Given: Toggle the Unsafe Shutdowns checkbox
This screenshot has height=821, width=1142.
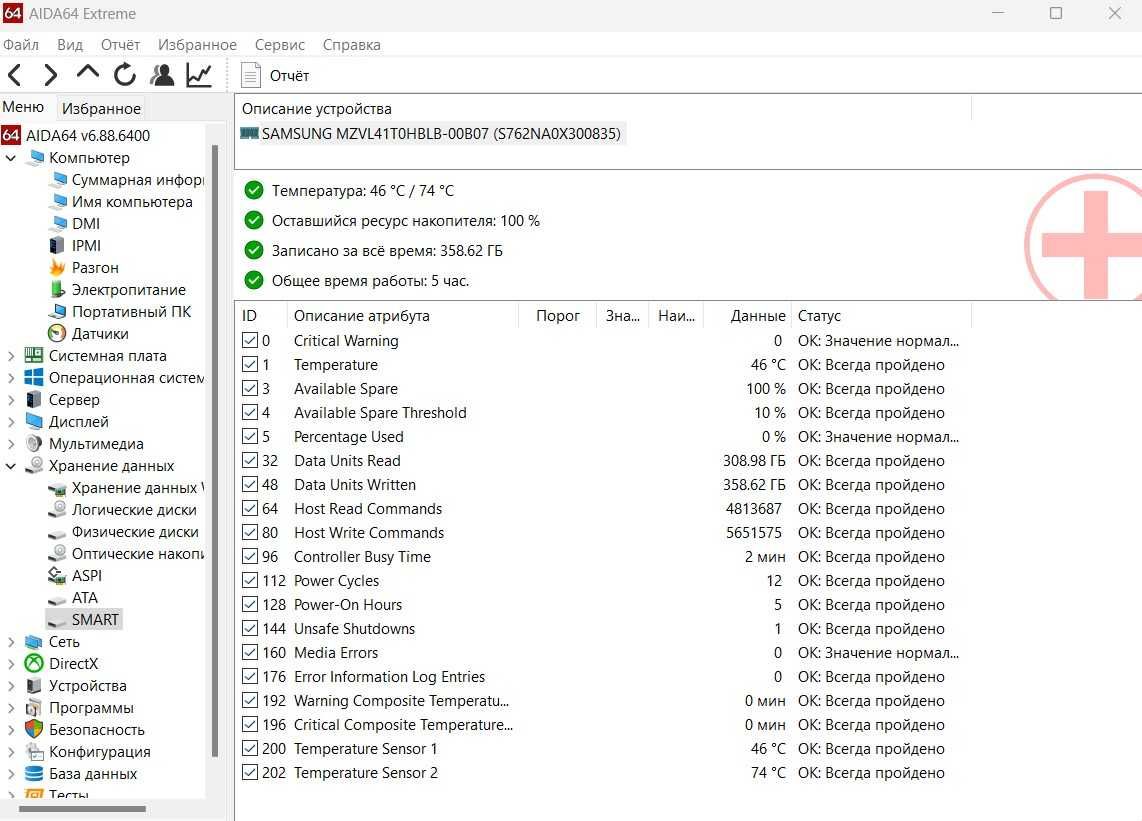Looking at the screenshot, I should click(250, 629).
